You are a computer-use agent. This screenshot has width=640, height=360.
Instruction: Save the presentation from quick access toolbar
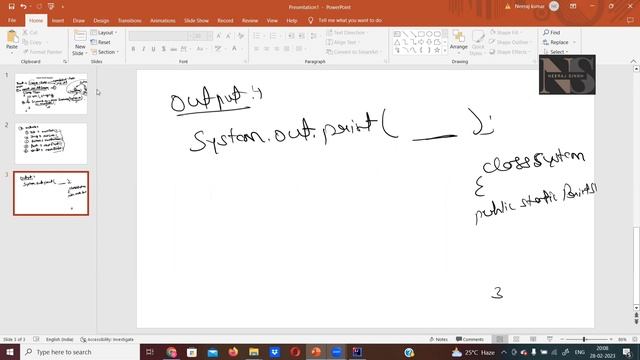coord(11,7)
